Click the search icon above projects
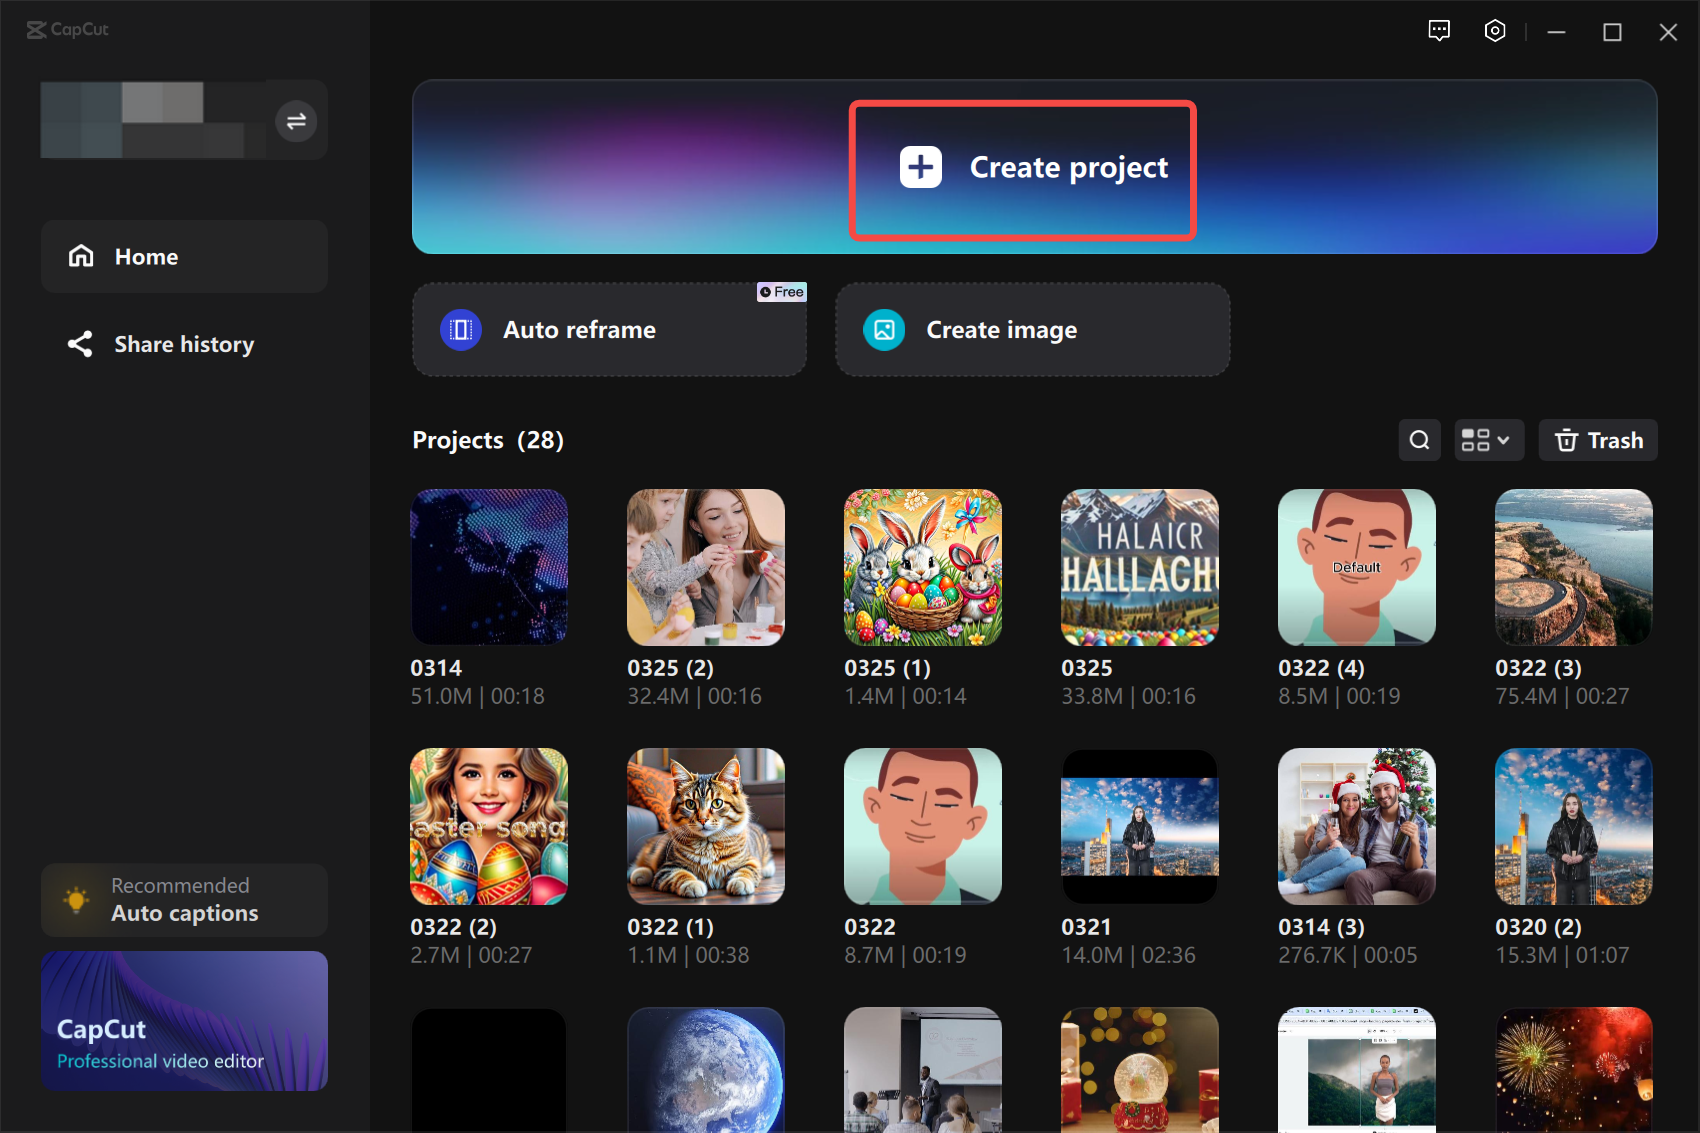The width and height of the screenshot is (1700, 1133). (1419, 440)
